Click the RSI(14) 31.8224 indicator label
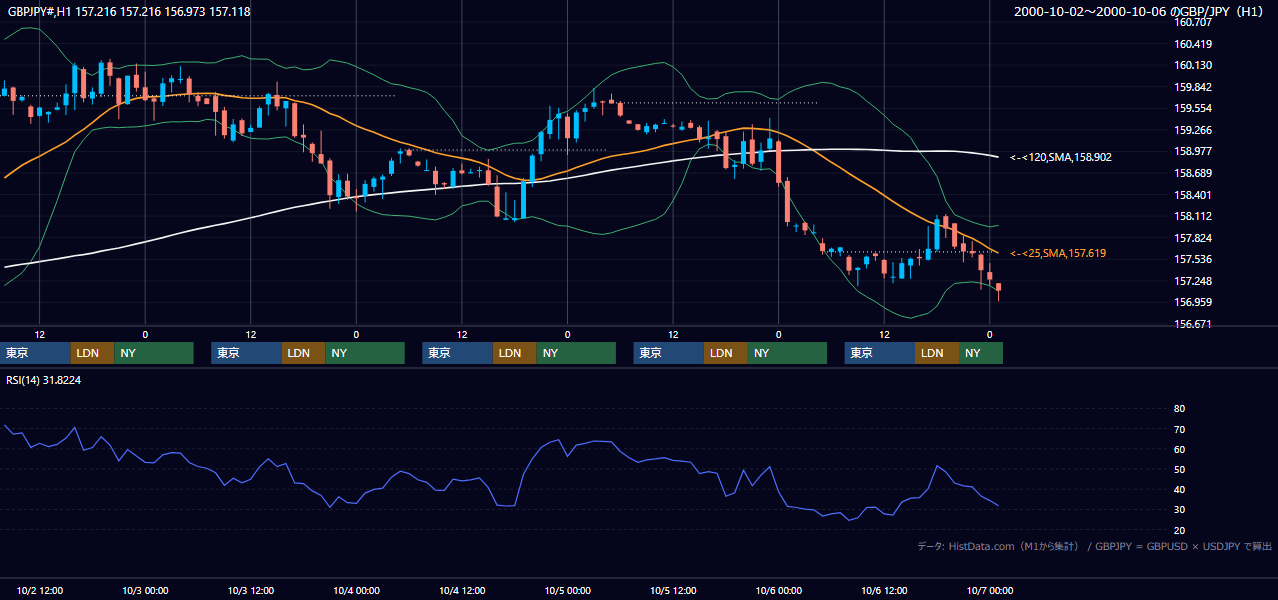 (44, 380)
